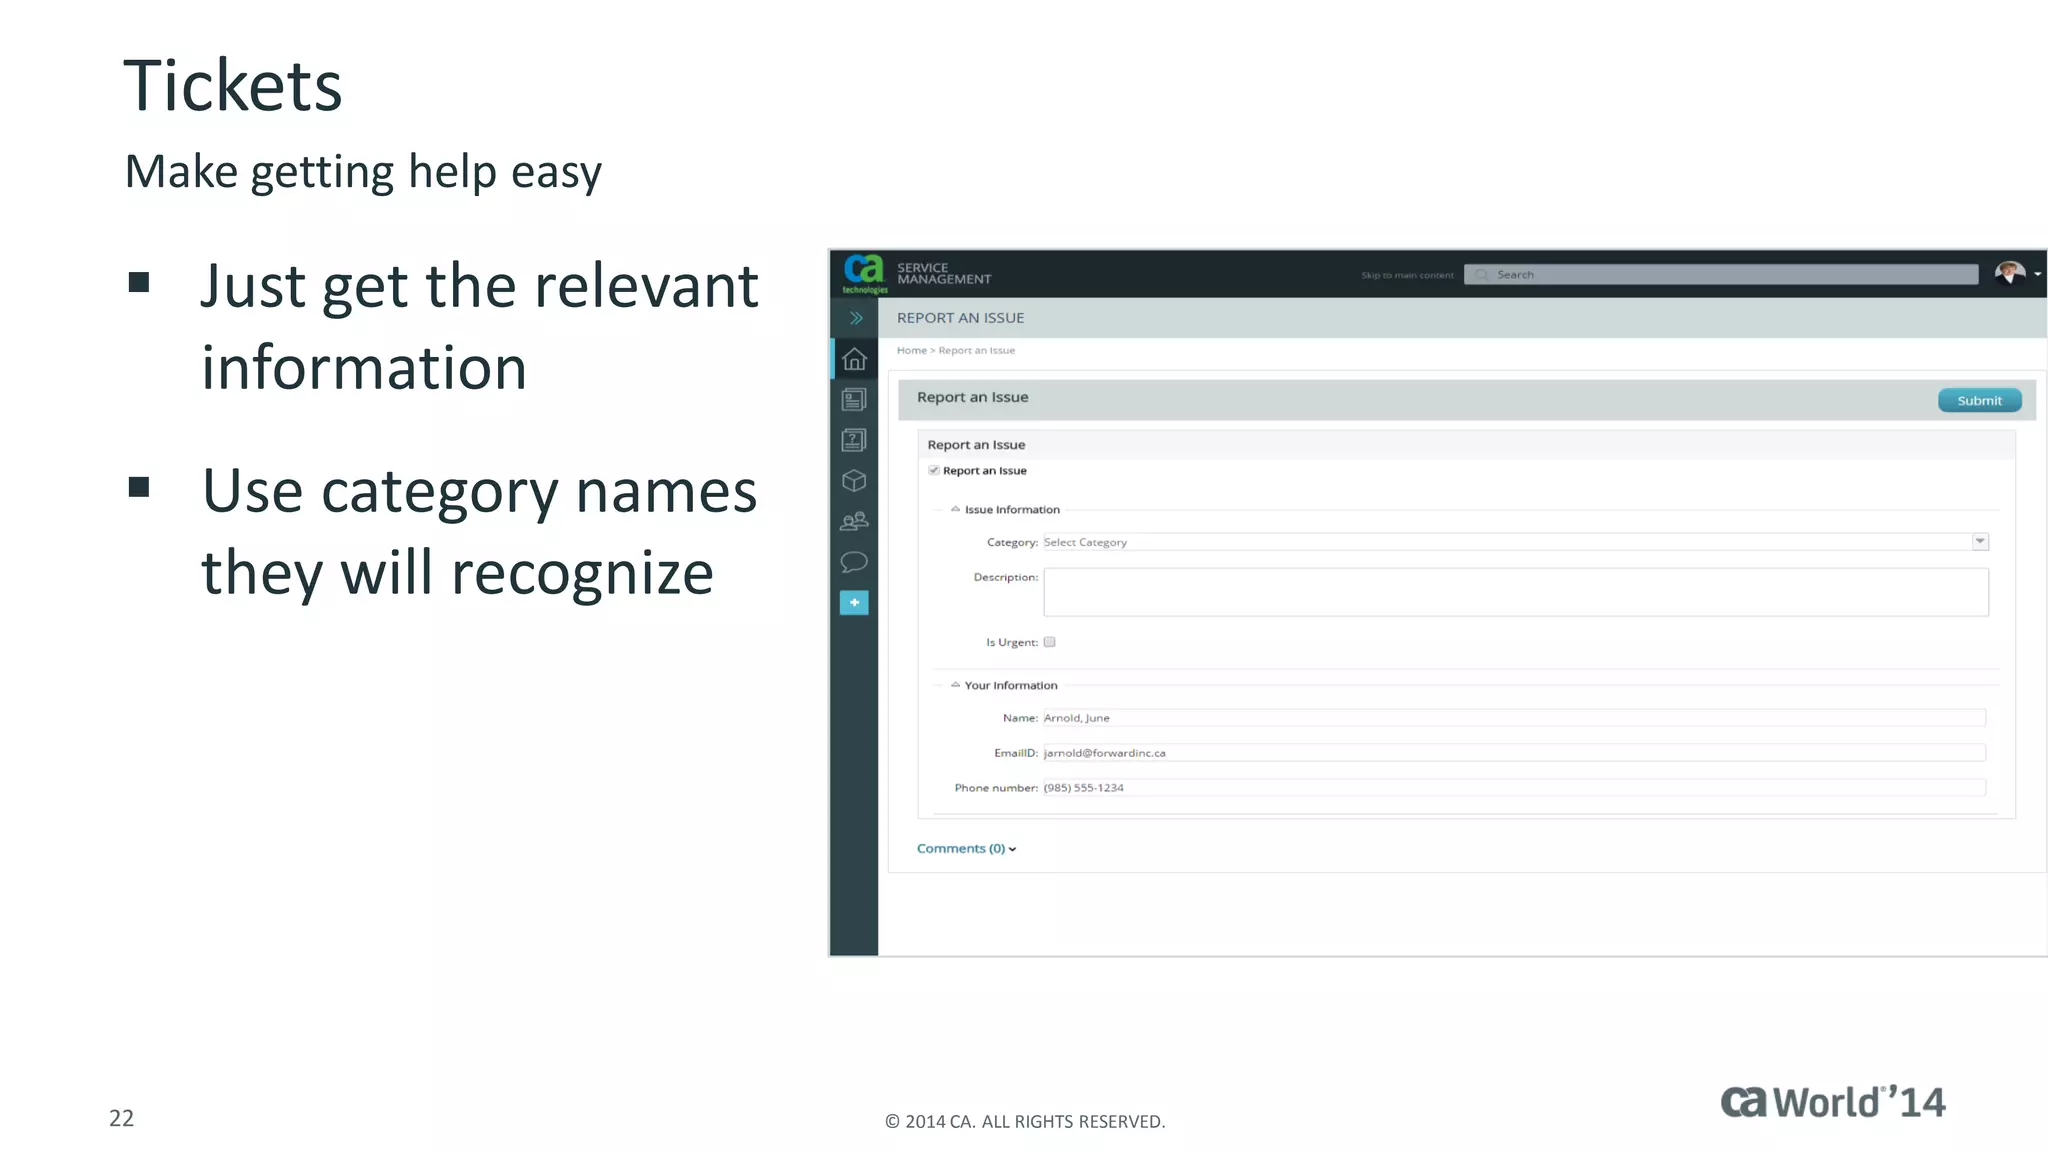Open the catalog cube icon

[854, 481]
